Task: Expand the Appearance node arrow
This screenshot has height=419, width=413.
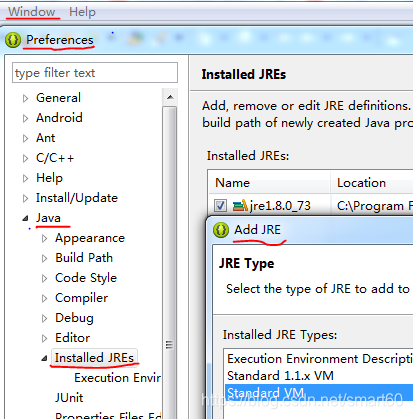Action: coord(44,238)
